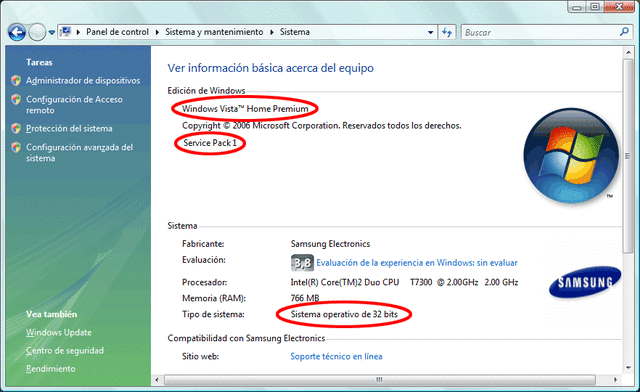This screenshot has height=392, width=640.
Task: Open Windows Update link
Action: 59,332
